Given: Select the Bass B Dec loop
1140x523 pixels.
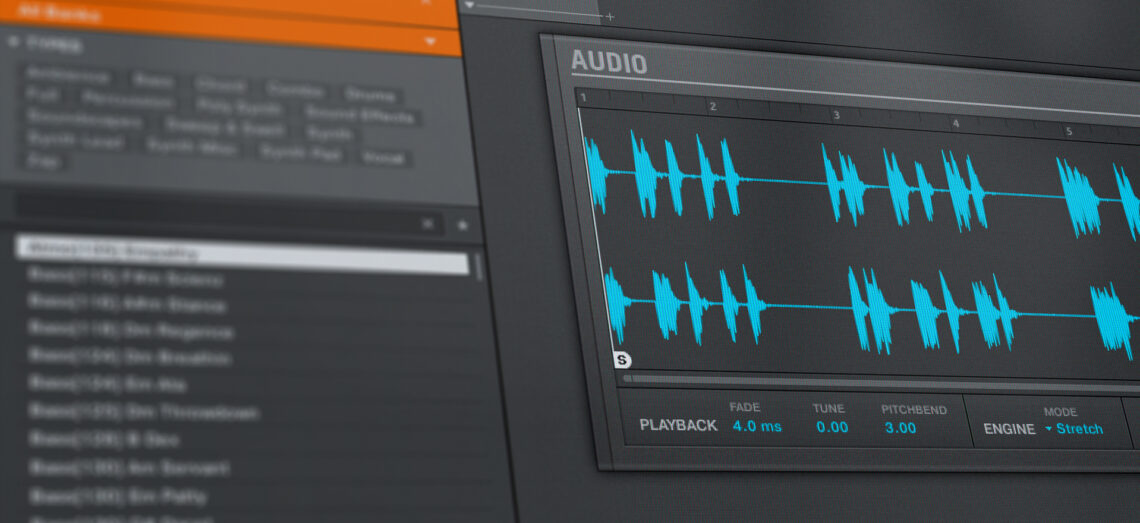Looking at the screenshot, I should pos(104,439).
